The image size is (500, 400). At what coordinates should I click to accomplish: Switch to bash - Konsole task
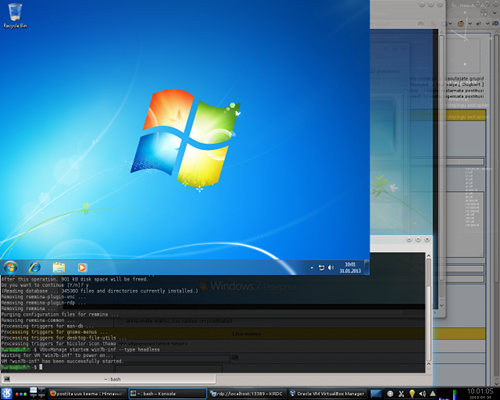click(168, 394)
